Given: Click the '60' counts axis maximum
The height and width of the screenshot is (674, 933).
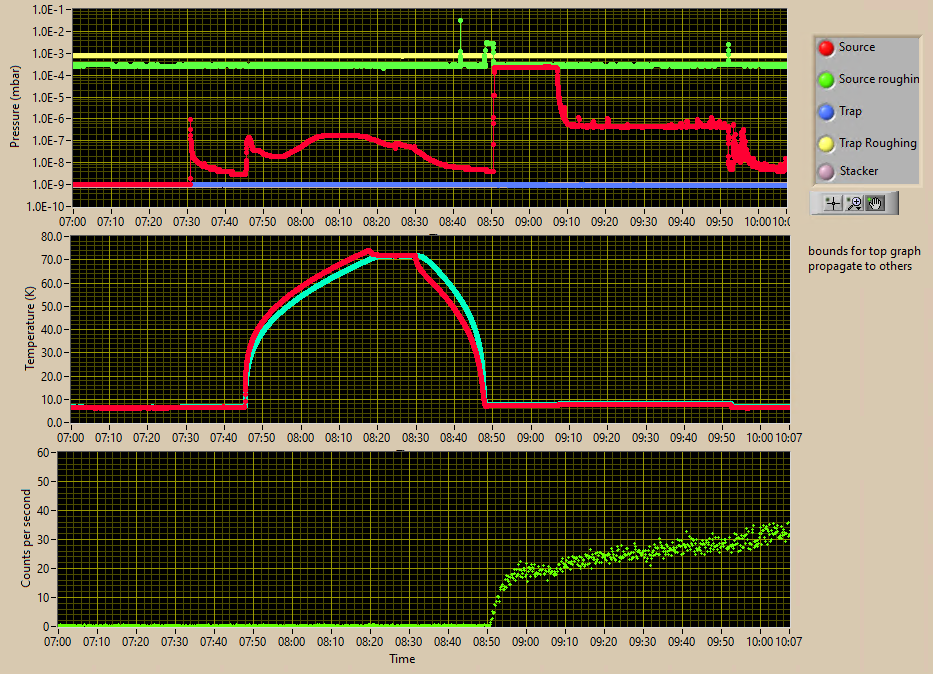Looking at the screenshot, I should point(43,453).
